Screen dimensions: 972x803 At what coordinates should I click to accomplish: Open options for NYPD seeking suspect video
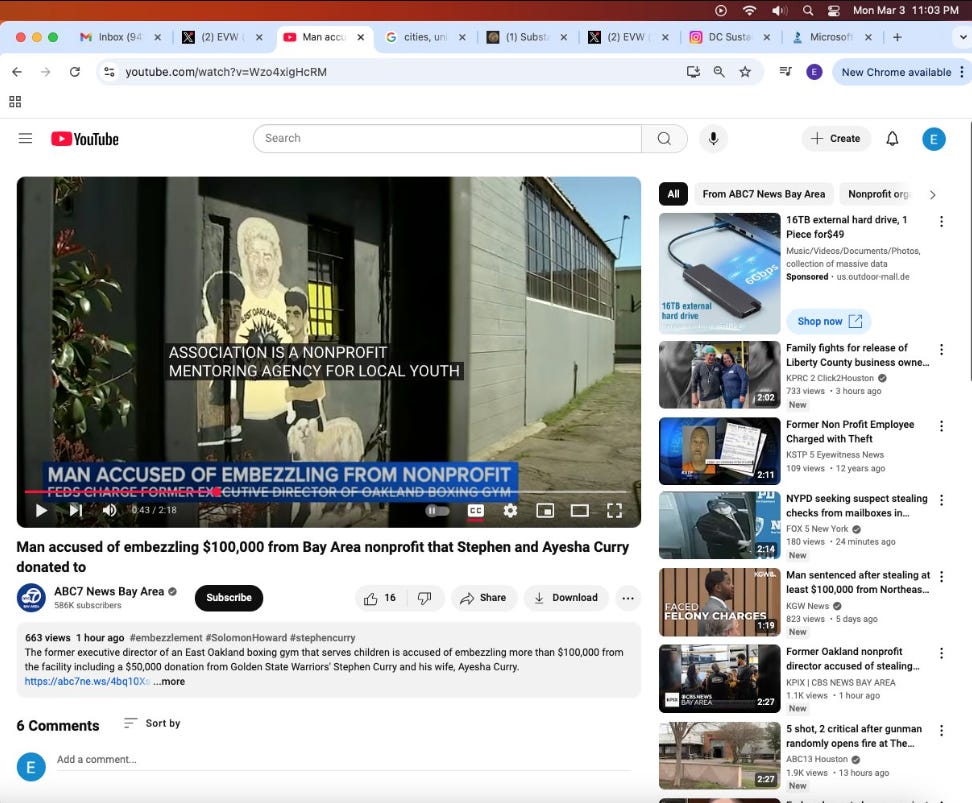[x=941, y=500]
